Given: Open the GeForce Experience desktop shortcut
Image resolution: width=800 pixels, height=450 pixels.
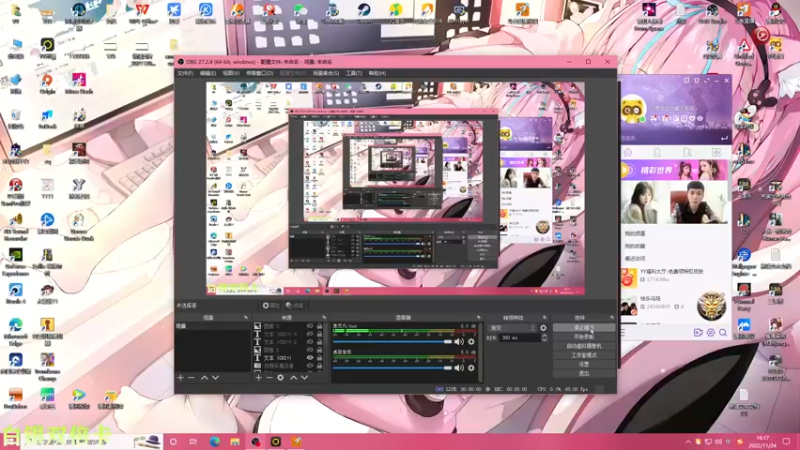Looking at the screenshot, I should click(x=15, y=262).
